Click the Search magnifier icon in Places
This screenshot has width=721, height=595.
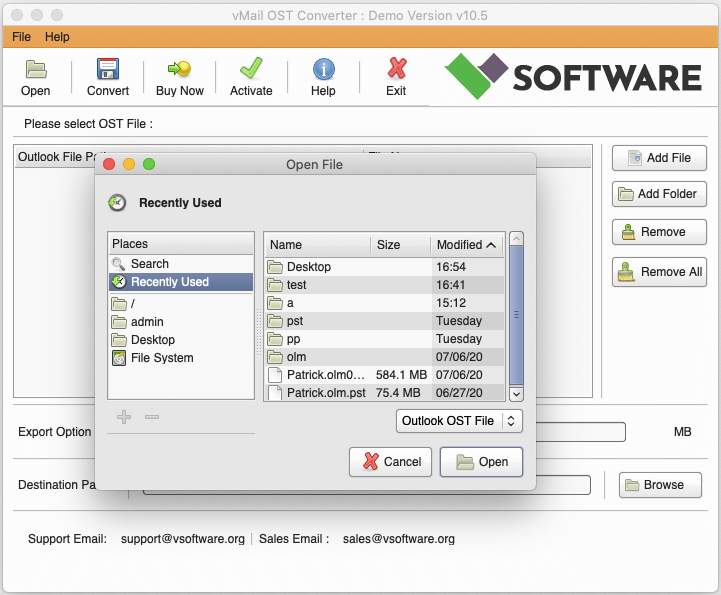click(118, 263)
